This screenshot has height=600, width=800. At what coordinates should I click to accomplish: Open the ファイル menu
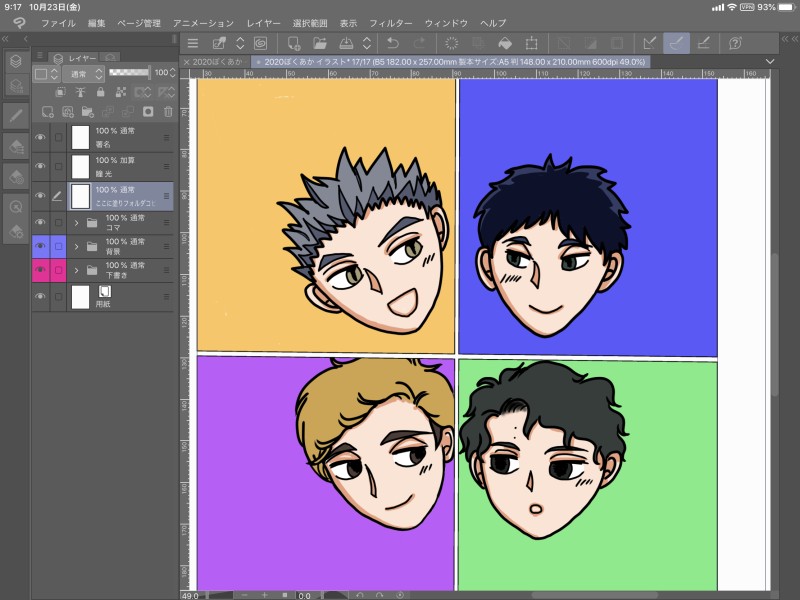pos(58,23)
